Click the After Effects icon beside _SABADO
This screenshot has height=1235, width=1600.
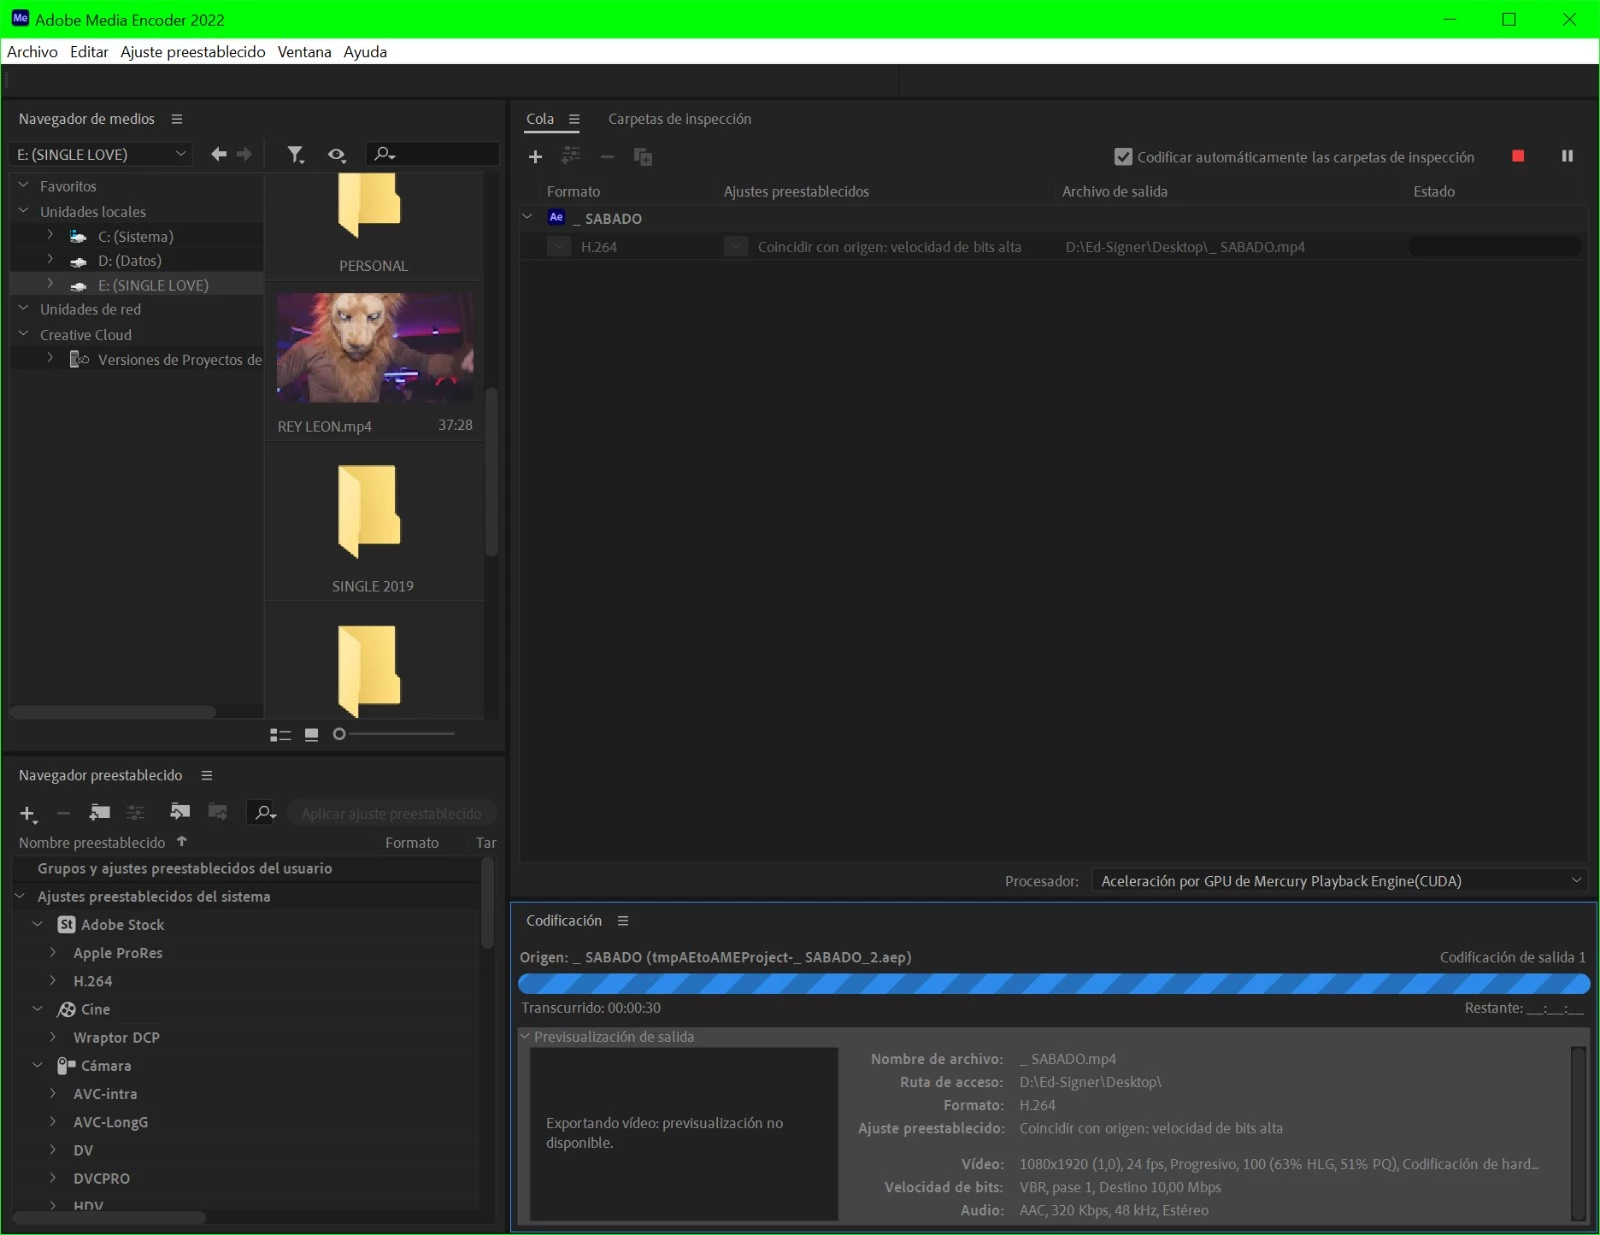point(557,218)
